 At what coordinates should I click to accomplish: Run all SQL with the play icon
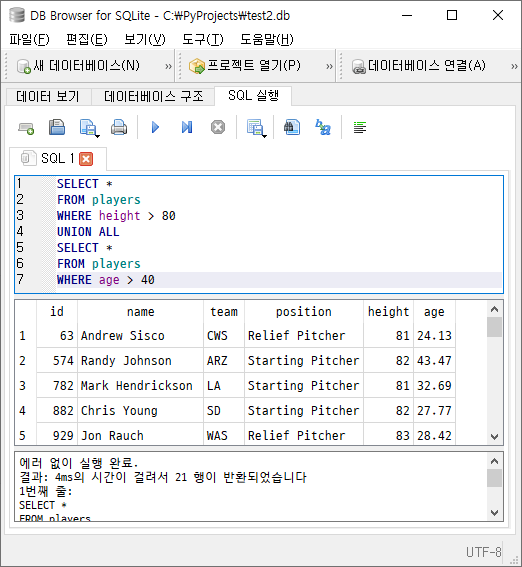155,127
